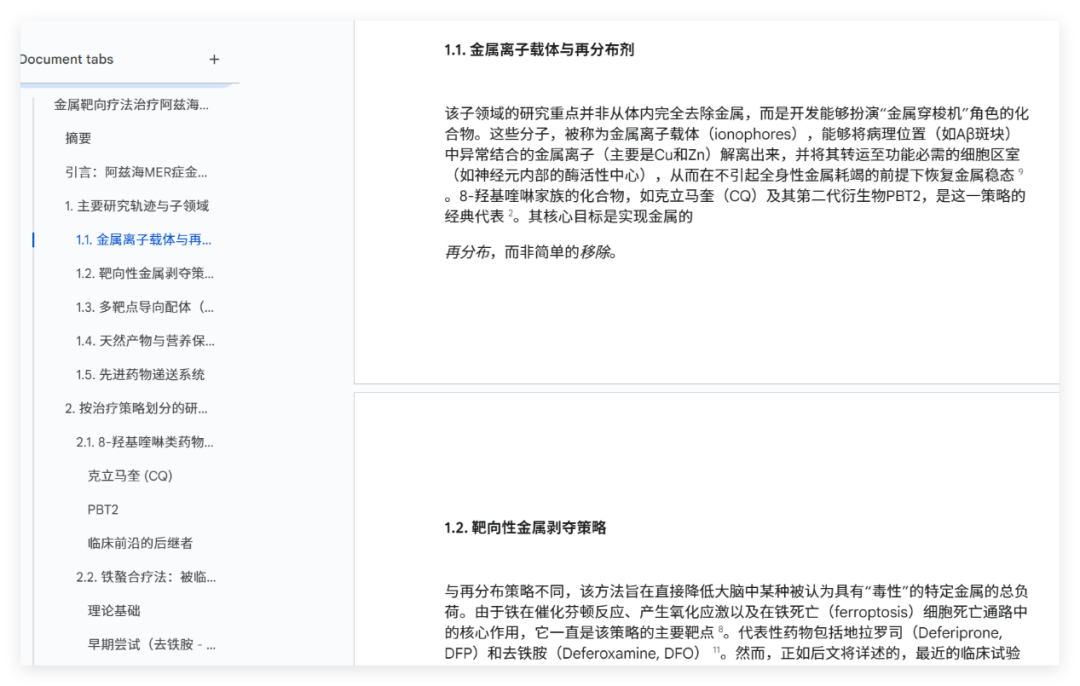The width and height of the screenshot is (1080, 686).
Task: Click outline entry 临床前沿的后继者
Action: pyautogui.click(x=140, y=543)
